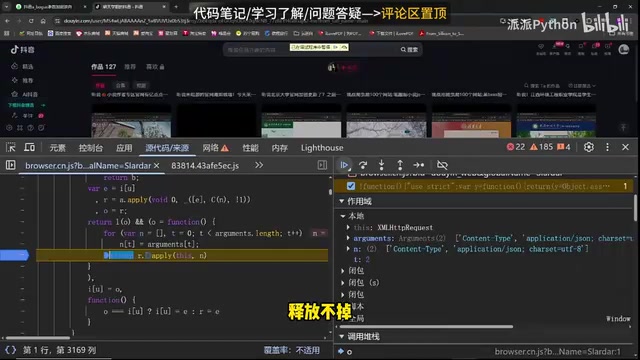Click the horizontal scrollbar in scope pane

pyautogui.click(x=426, y=327)
